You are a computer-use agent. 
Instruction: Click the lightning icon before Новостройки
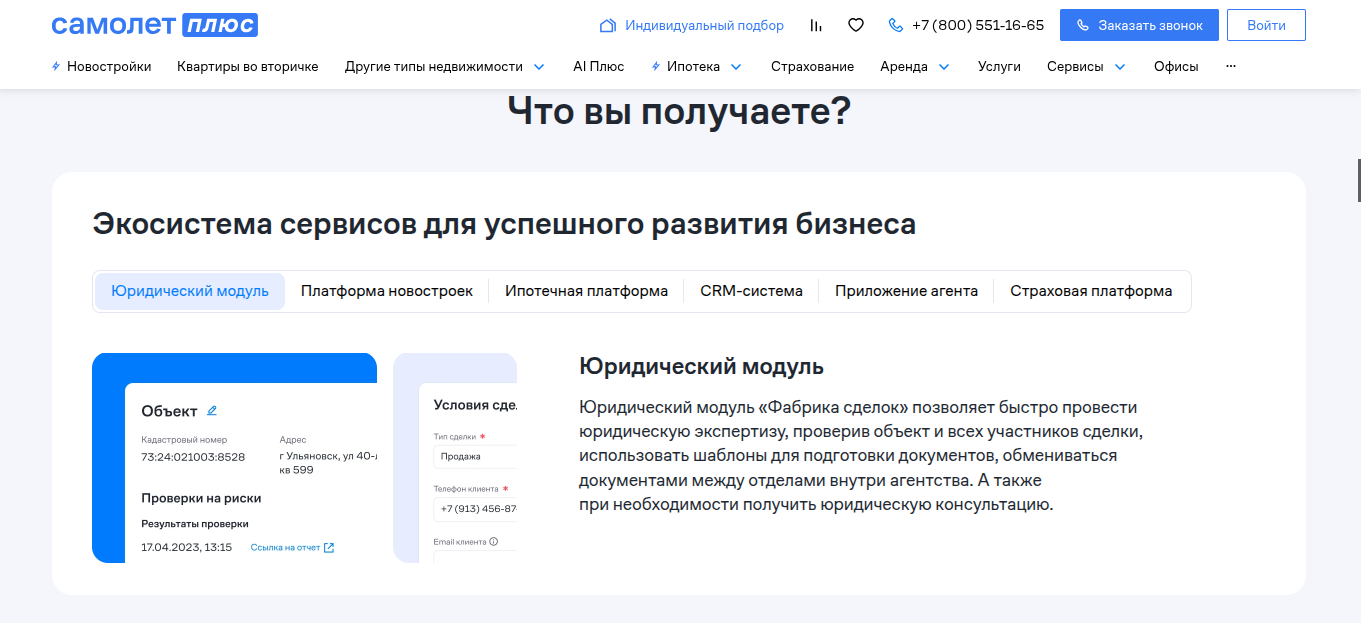click(x=56, y=66)
